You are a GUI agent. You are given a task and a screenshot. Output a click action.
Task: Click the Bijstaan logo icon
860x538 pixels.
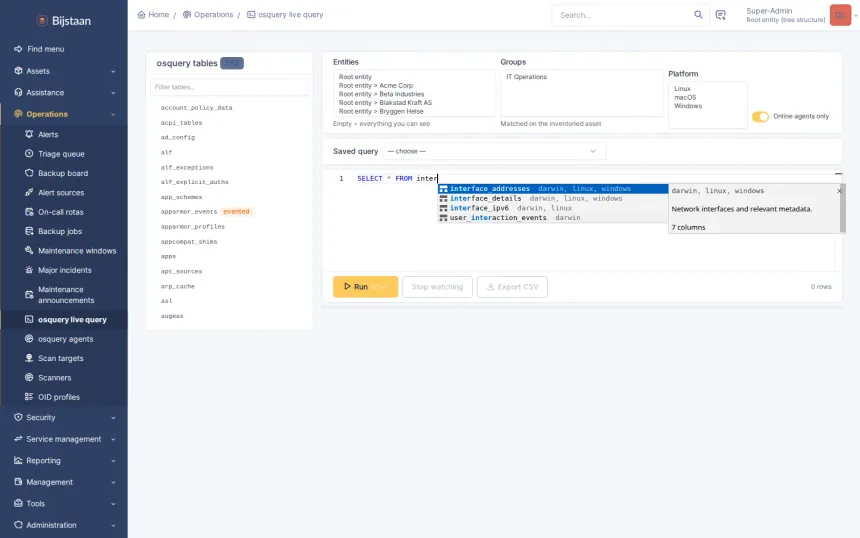click(x=42, y=21)
